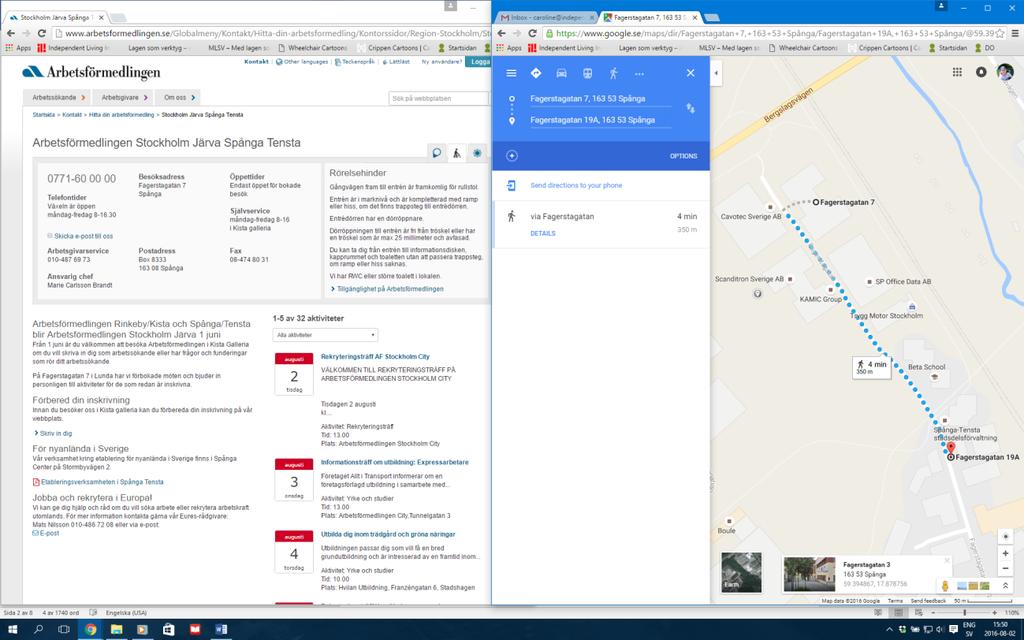Click the speech bubble icon beside the page title
Screen dimensions: 1024x640
click(436, 153)
